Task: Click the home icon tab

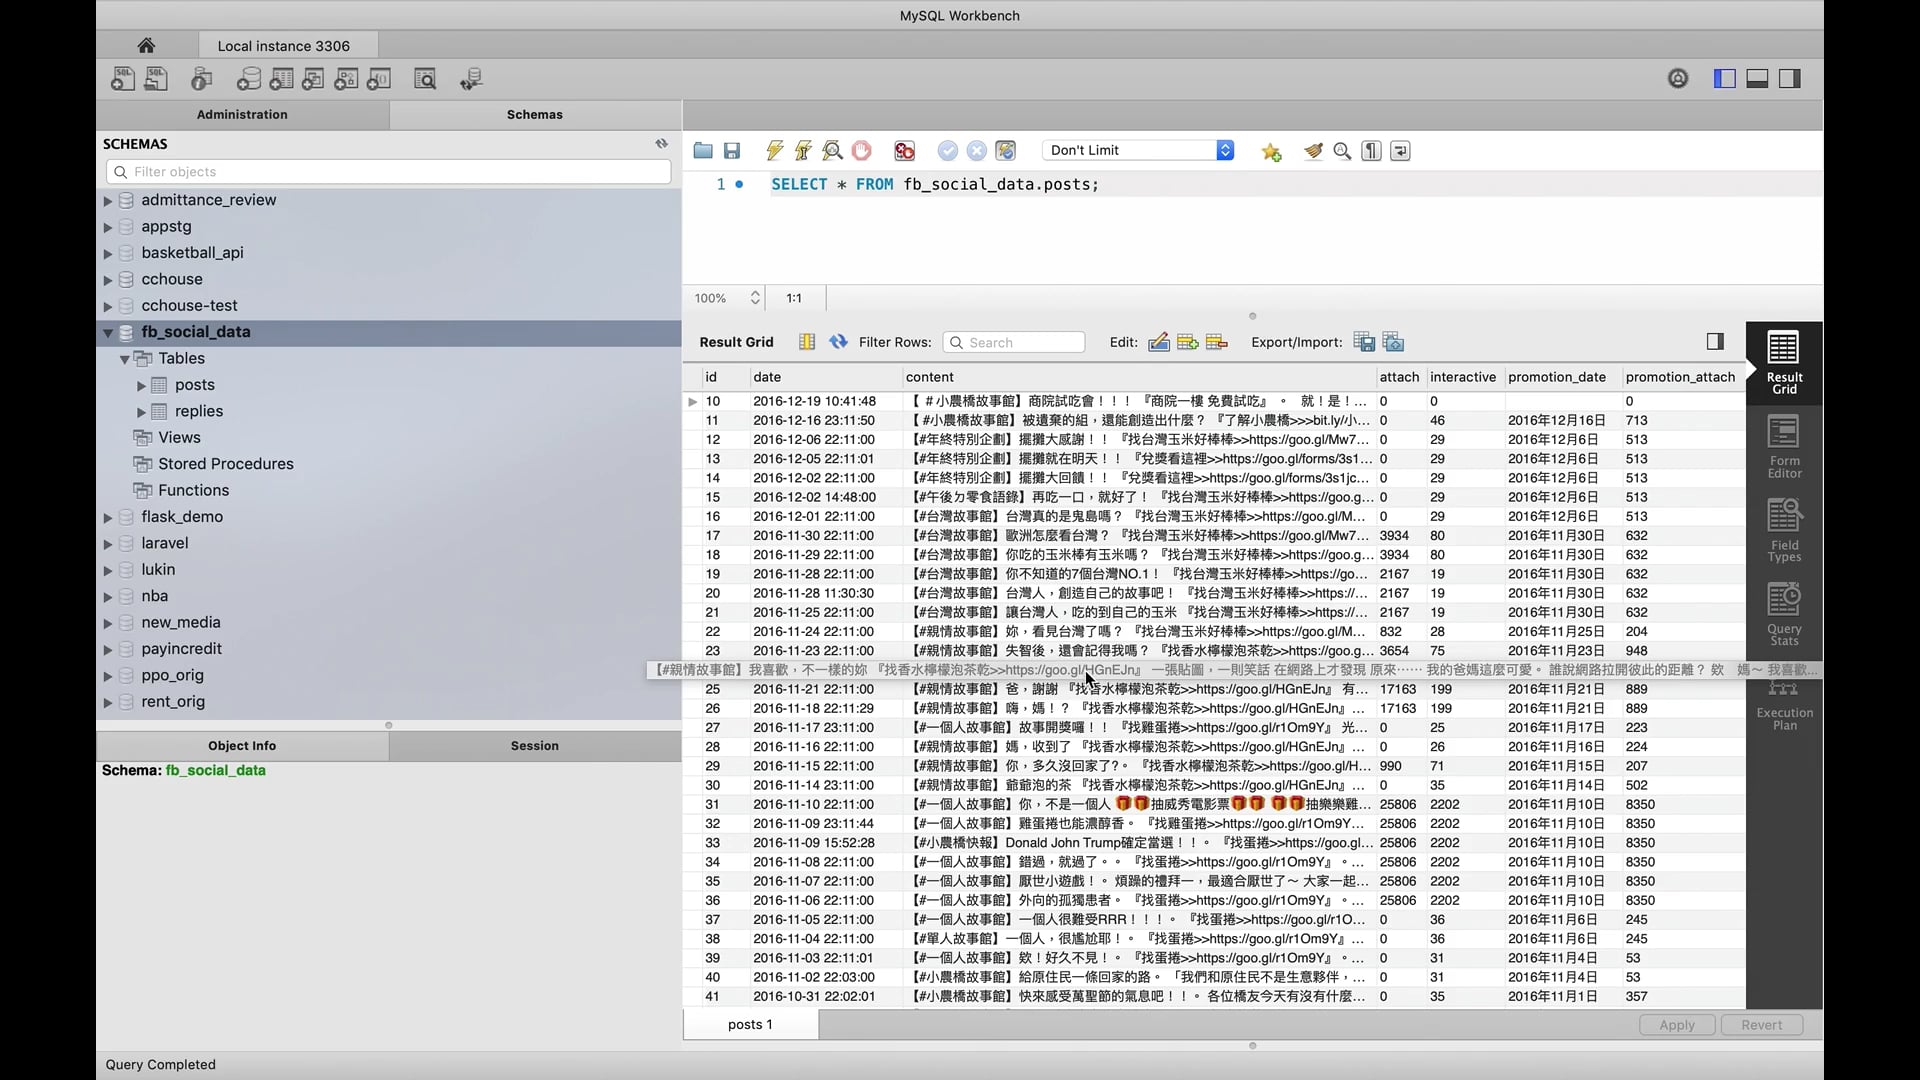Action: pyautogui.click(x=146, y=45)
